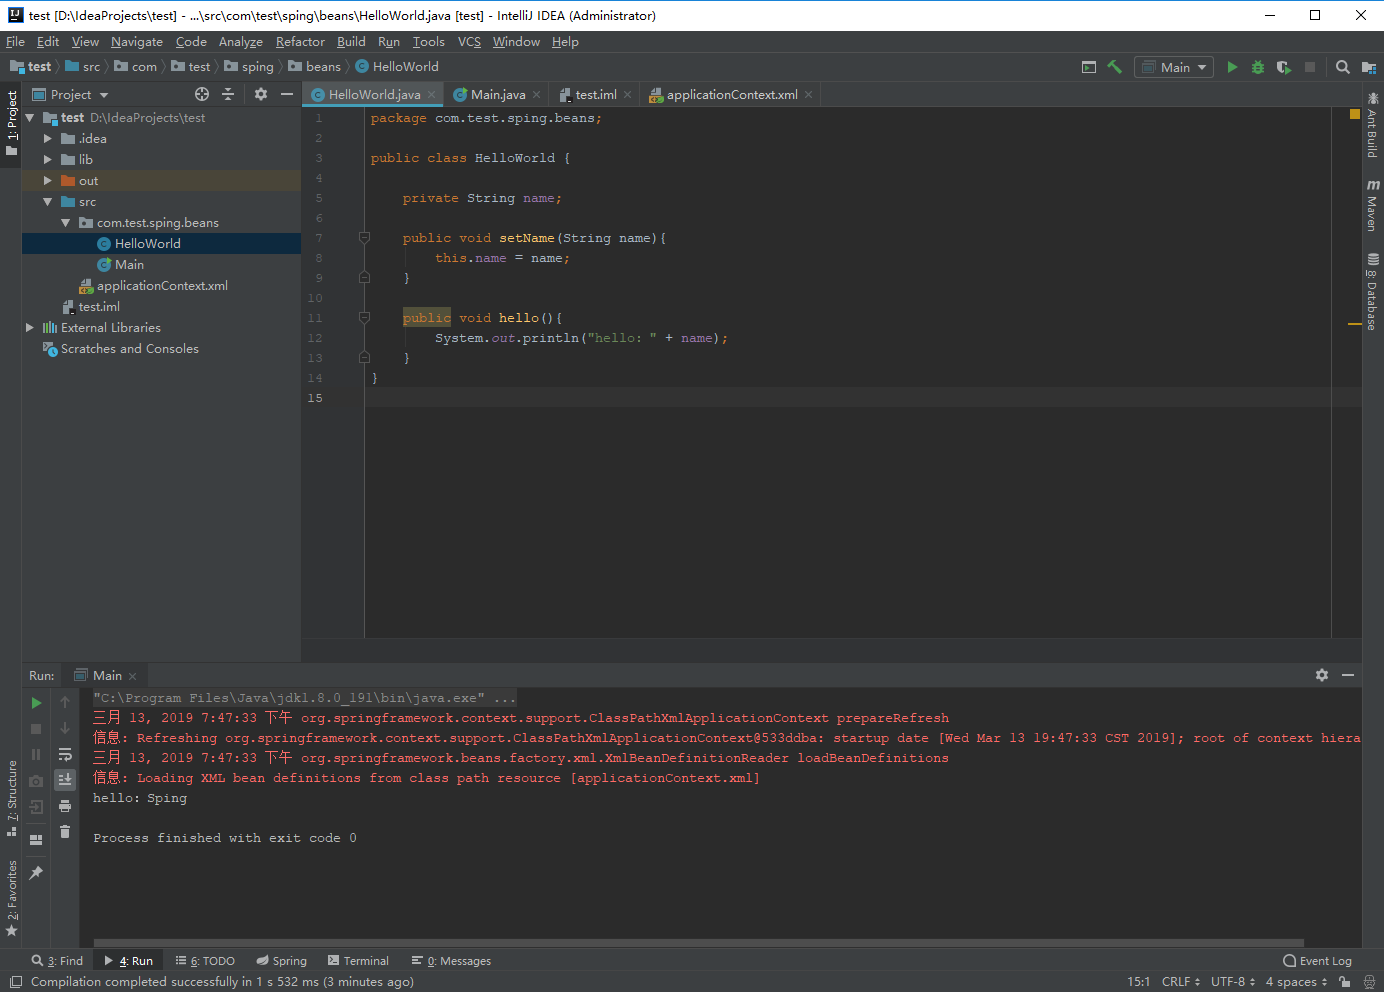Viewport: 1384px width, 992px height.
Task: Close the Main run tab
Action: pos(132,676)
